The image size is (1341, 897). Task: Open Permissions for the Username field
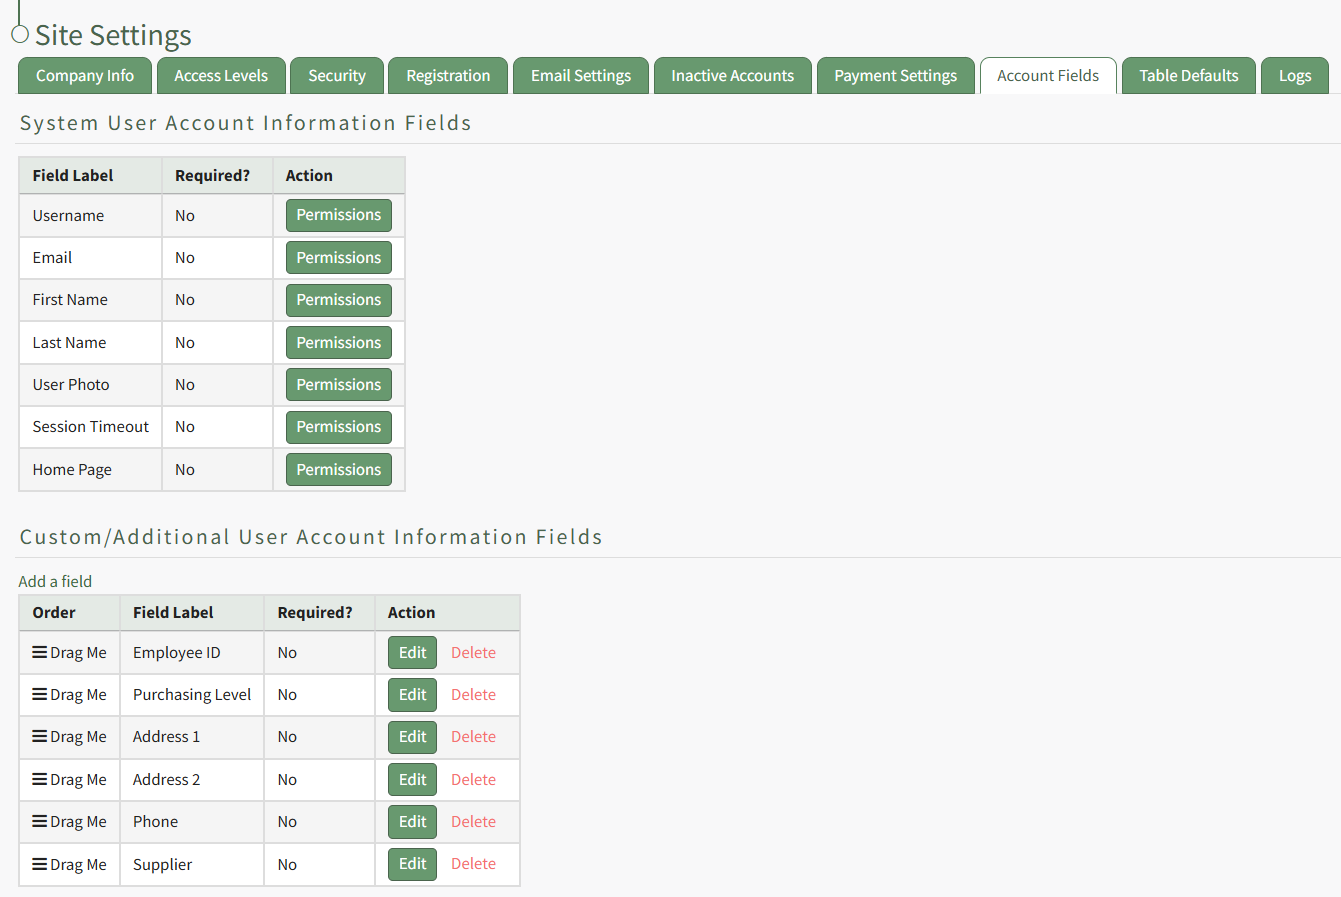(x=338, y=215)
